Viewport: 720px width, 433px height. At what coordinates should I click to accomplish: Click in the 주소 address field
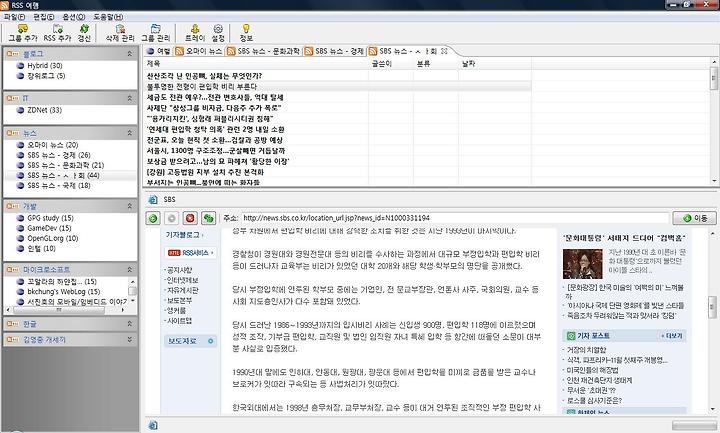point(455,218)
